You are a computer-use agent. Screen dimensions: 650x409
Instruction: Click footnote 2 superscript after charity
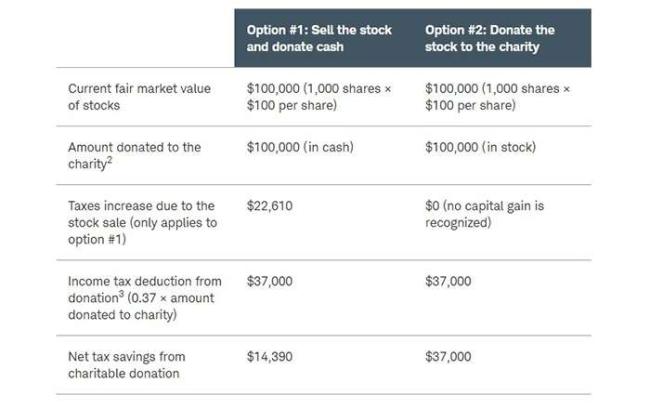[109, 160]
